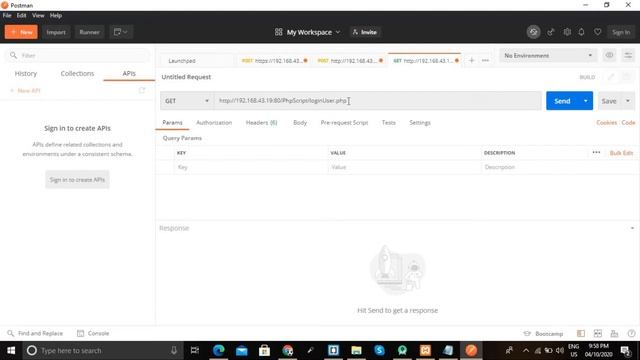Switch to the Collections sidebar tab
Viewport: 640px width, 360px height.
click(77, 73)
